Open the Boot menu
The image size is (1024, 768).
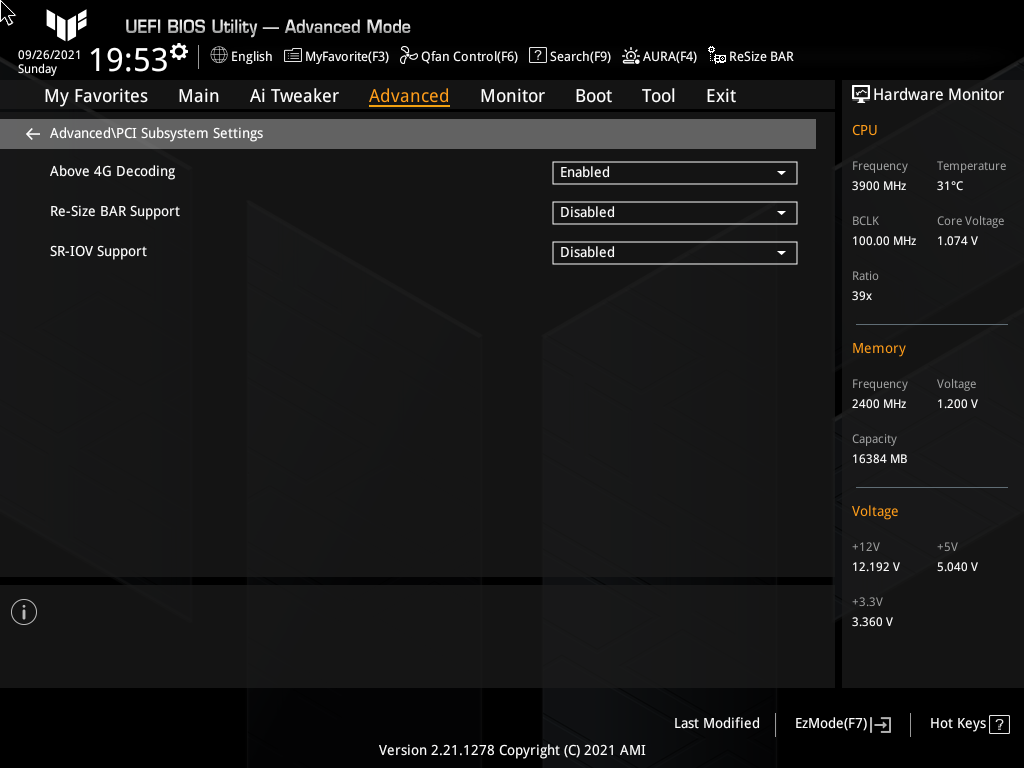593,95
